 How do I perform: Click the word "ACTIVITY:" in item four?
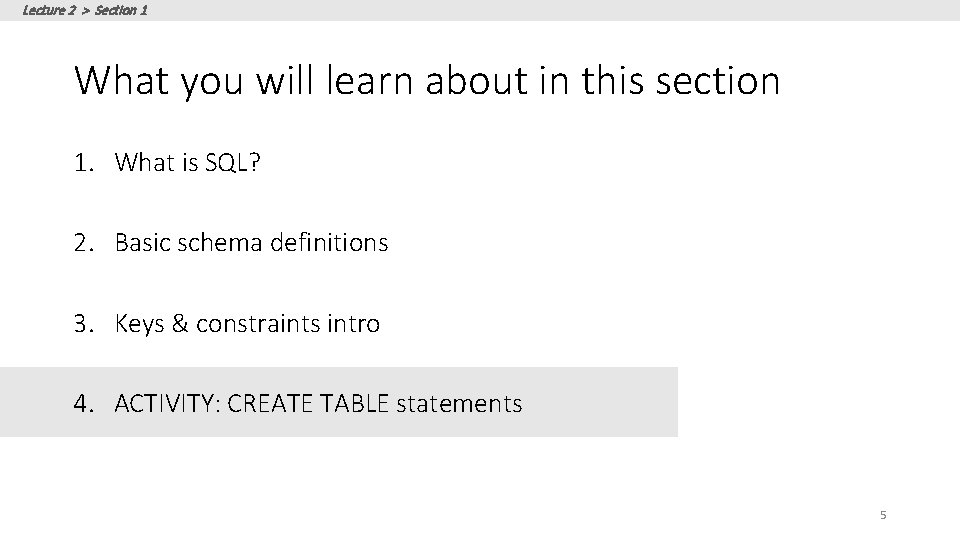coord(168,404)
